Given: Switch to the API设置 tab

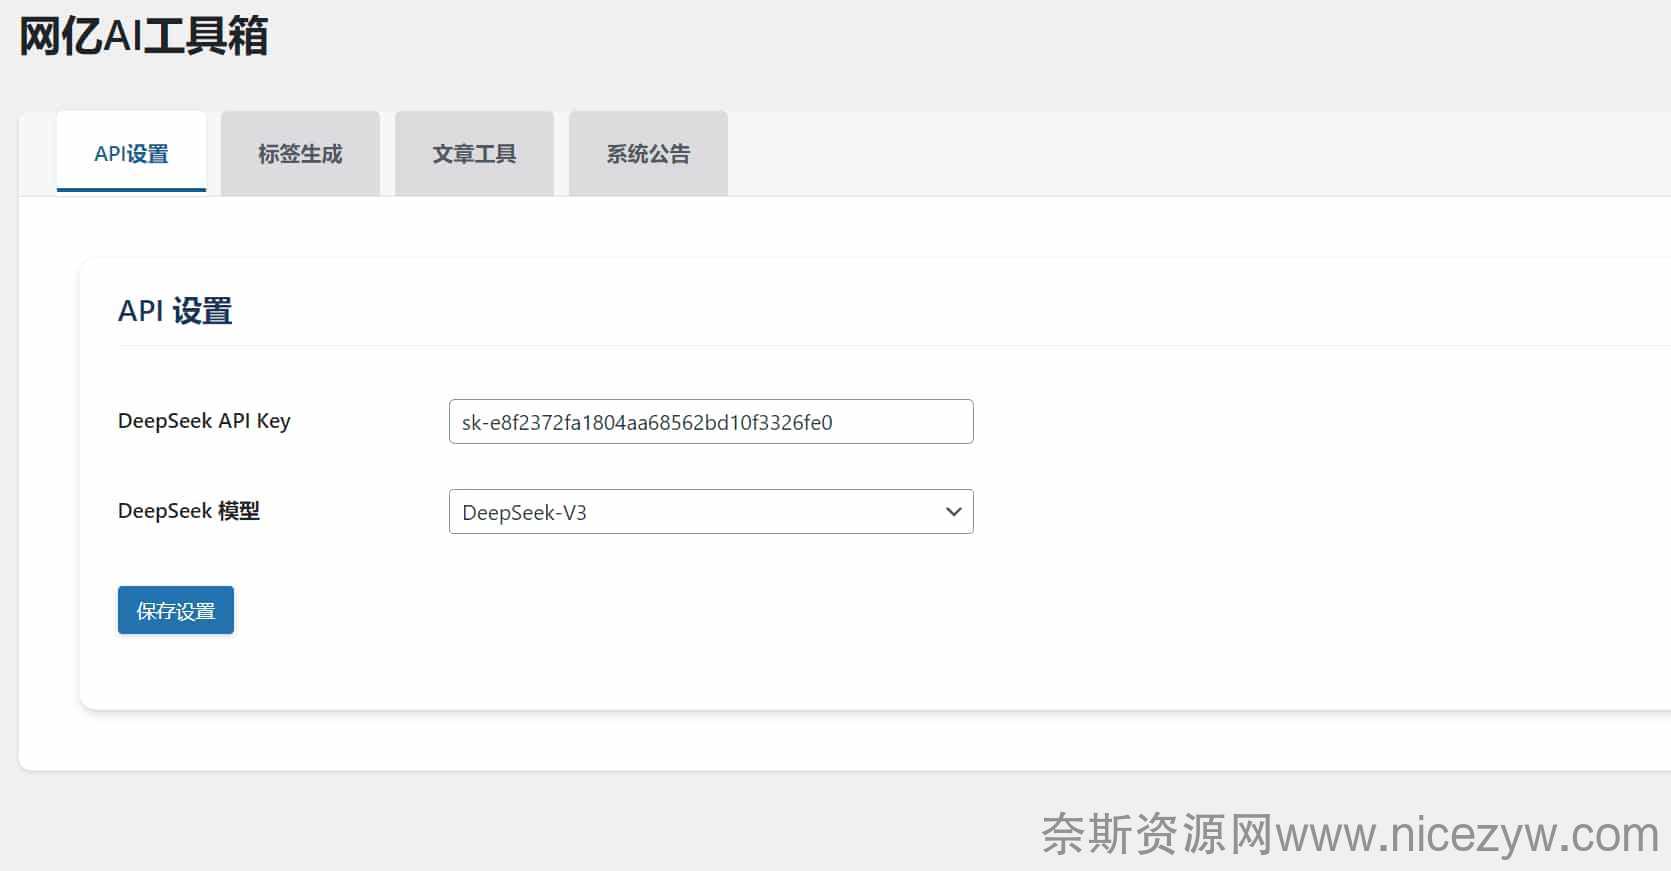Looking at the screenshot, I should [x=131, y=152].
